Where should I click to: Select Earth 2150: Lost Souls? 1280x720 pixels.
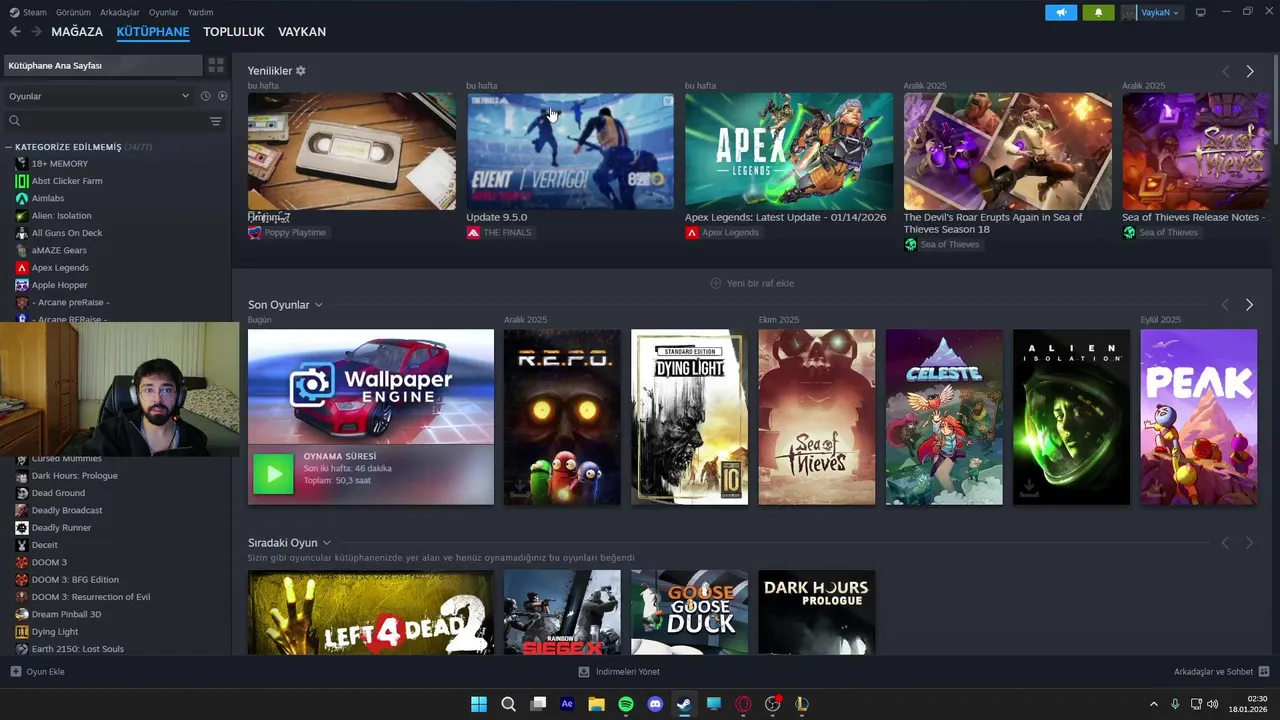point(77,649)
